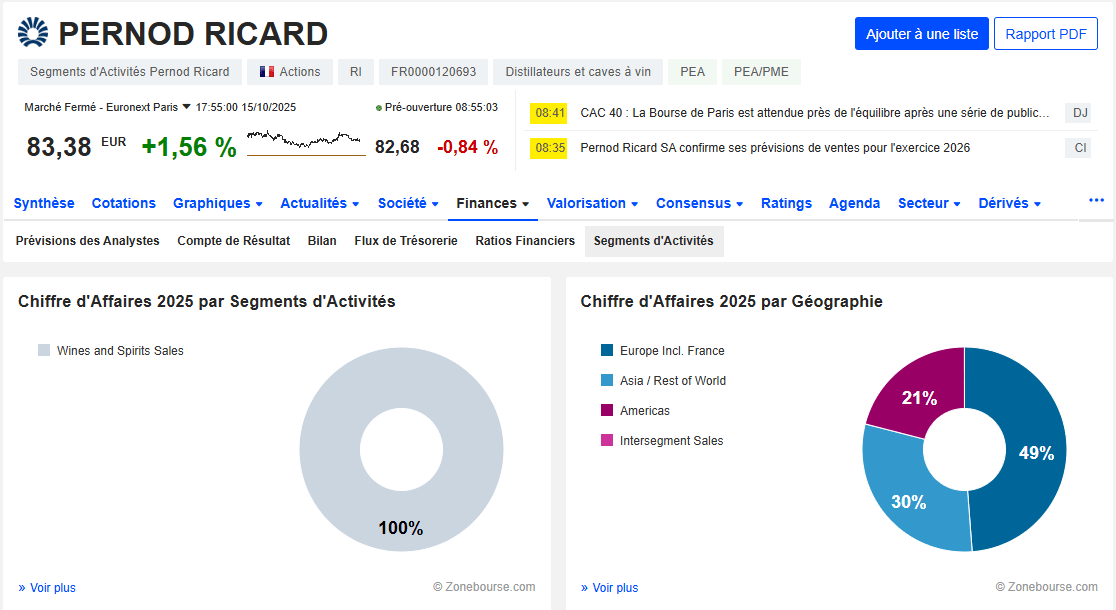Viewport: 1116px width, 610px height.
Task: Select the active Segments d'Activités sub-tab
Action: pos(654,241)
